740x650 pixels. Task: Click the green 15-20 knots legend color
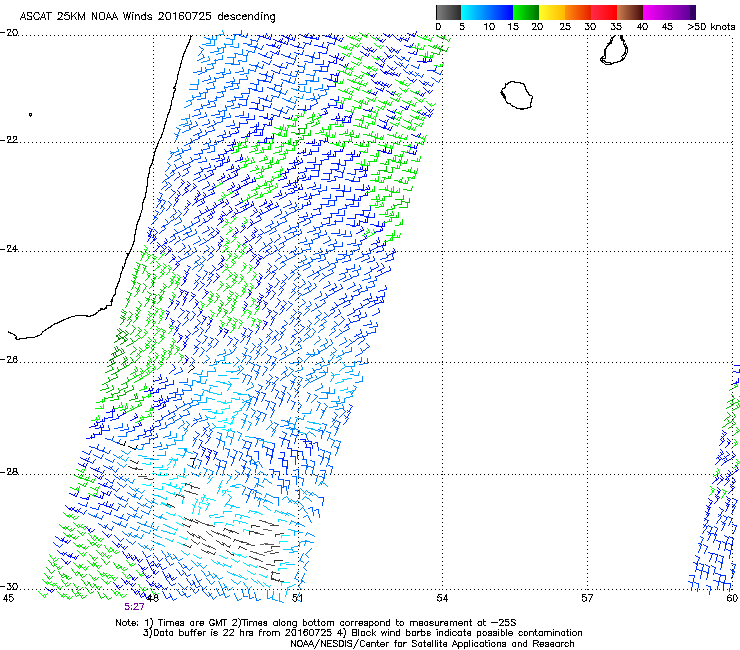526,12
